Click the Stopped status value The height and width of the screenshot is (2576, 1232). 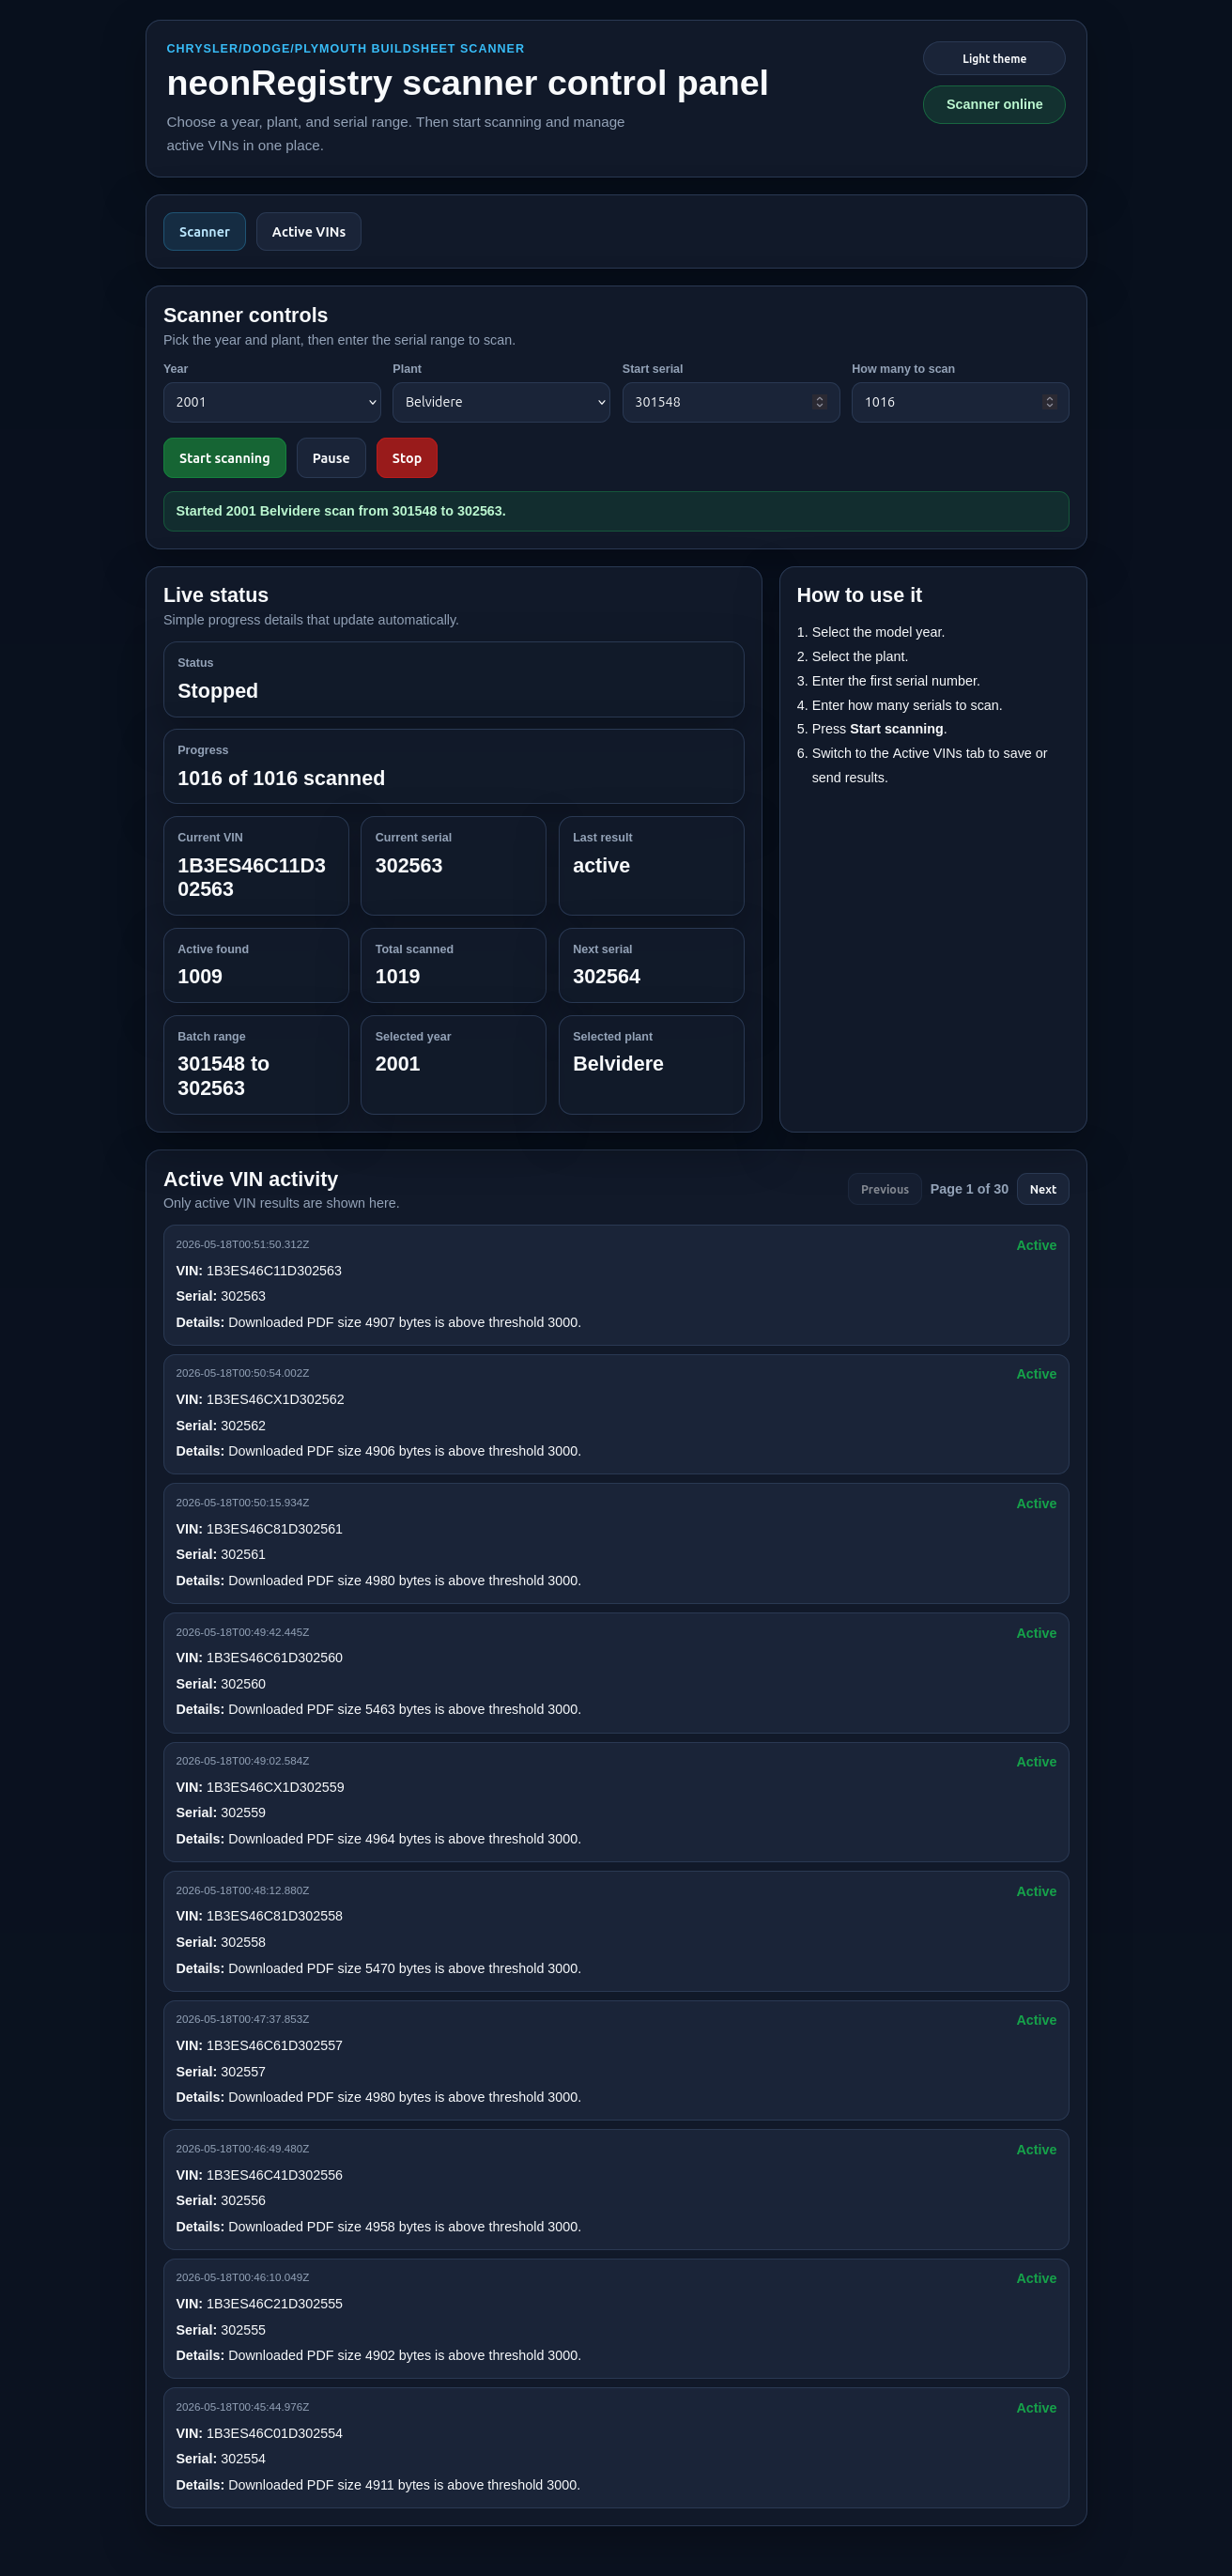tap(218, 691)
